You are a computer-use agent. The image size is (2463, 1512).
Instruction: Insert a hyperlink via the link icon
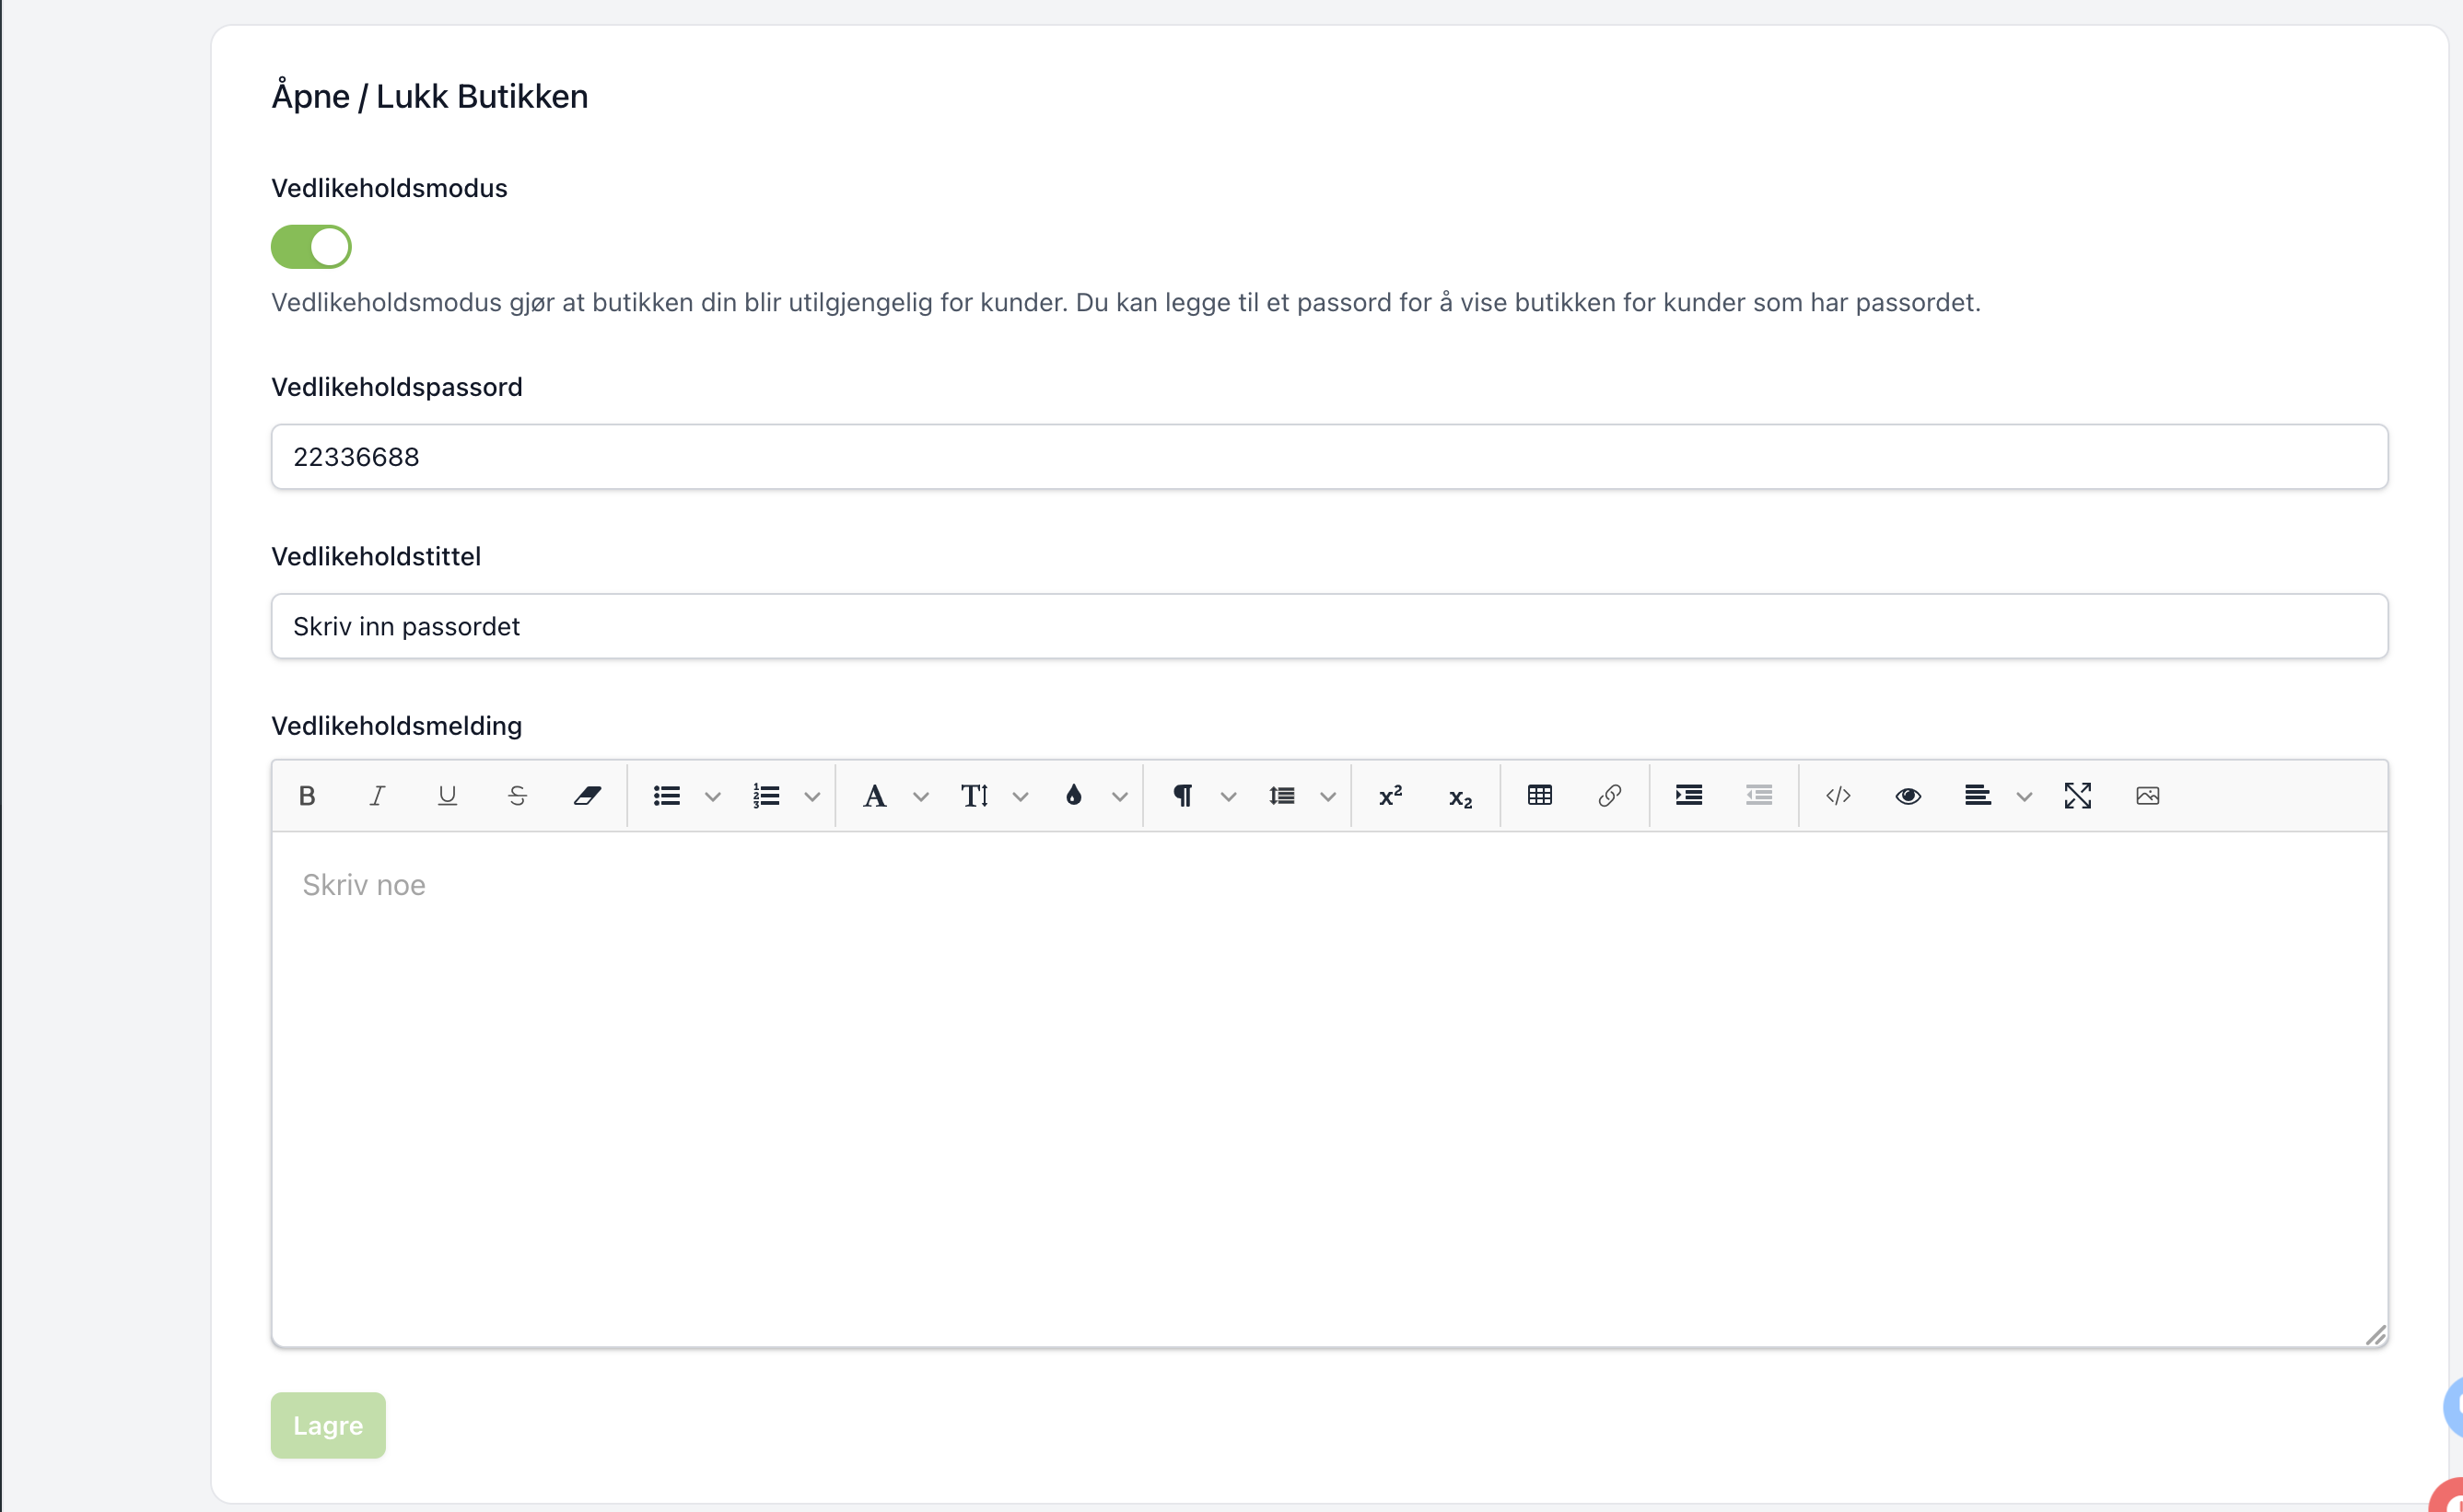click(1610, 796)
